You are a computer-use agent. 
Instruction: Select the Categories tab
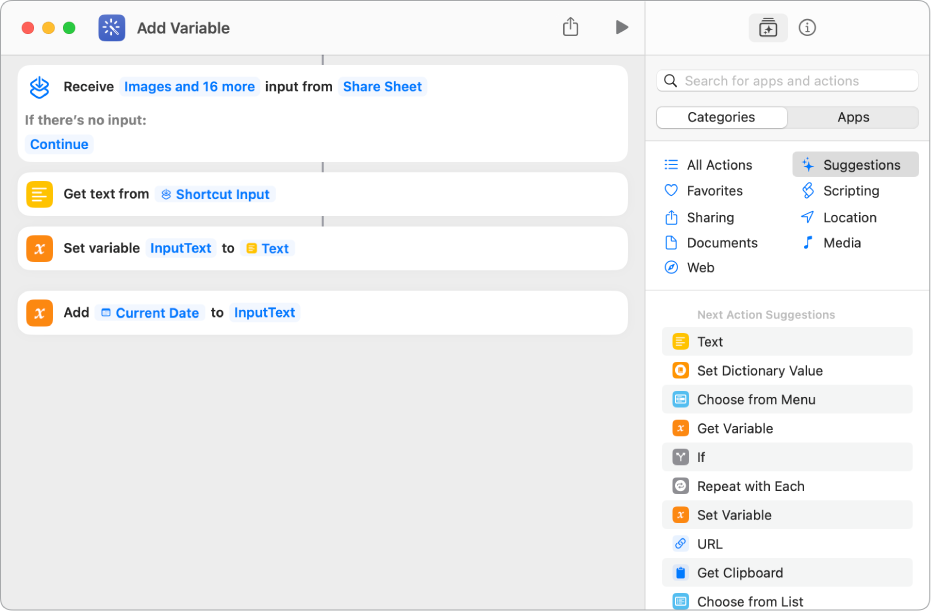point(721,117)
